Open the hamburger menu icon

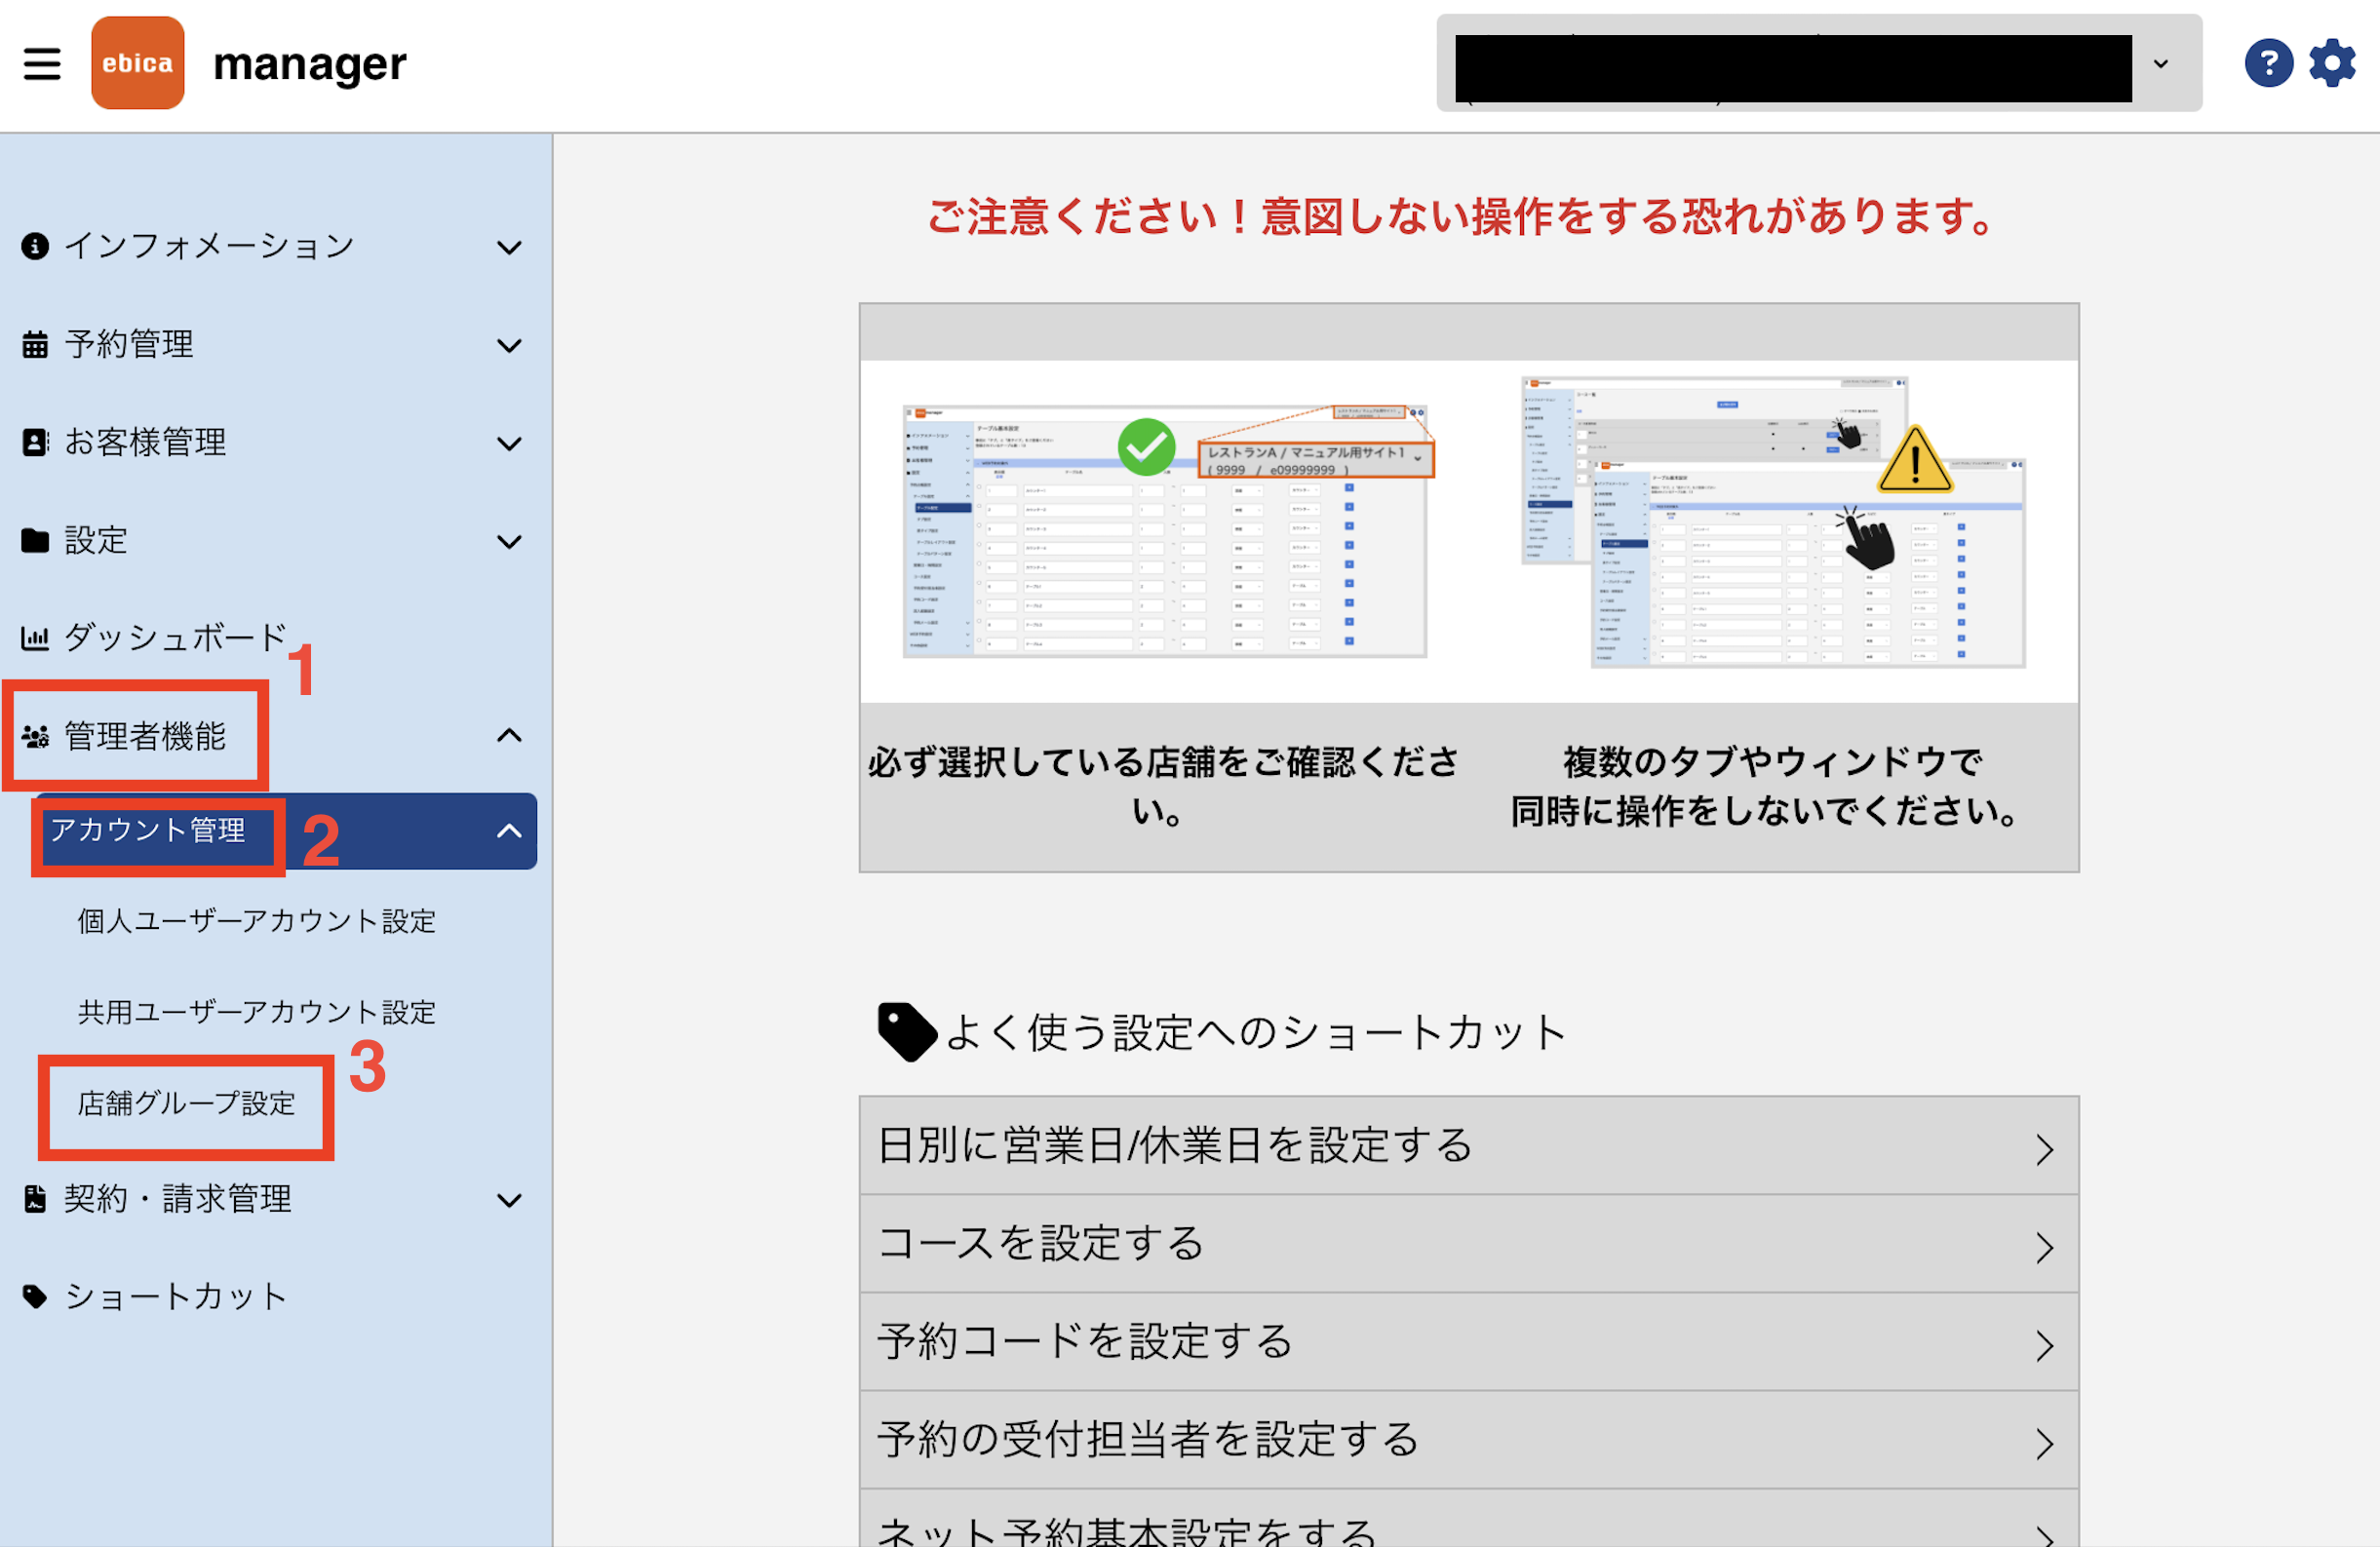42,64
